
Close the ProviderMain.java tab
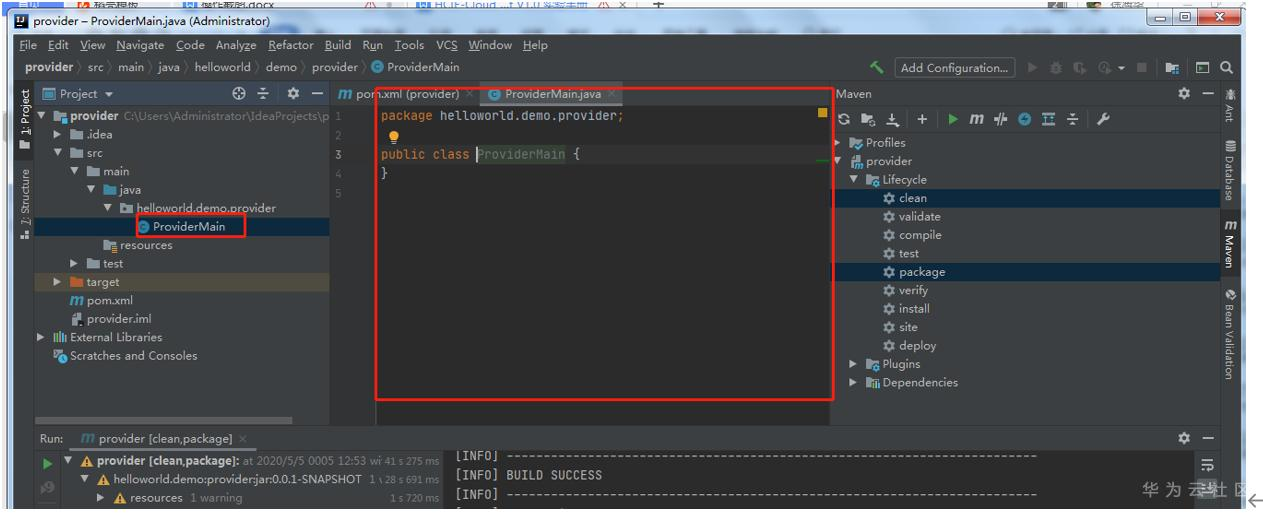612,94
